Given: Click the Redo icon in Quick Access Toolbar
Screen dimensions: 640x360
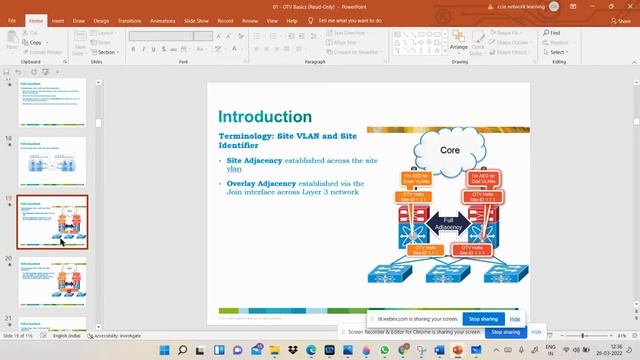Looking at the screenshot, I should click(x=34, y=72).
